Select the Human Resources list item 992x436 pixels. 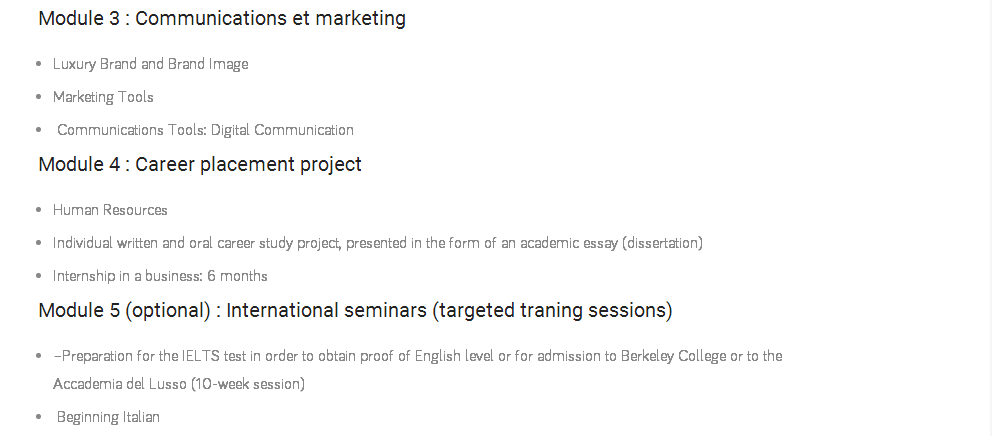[110, 210]
